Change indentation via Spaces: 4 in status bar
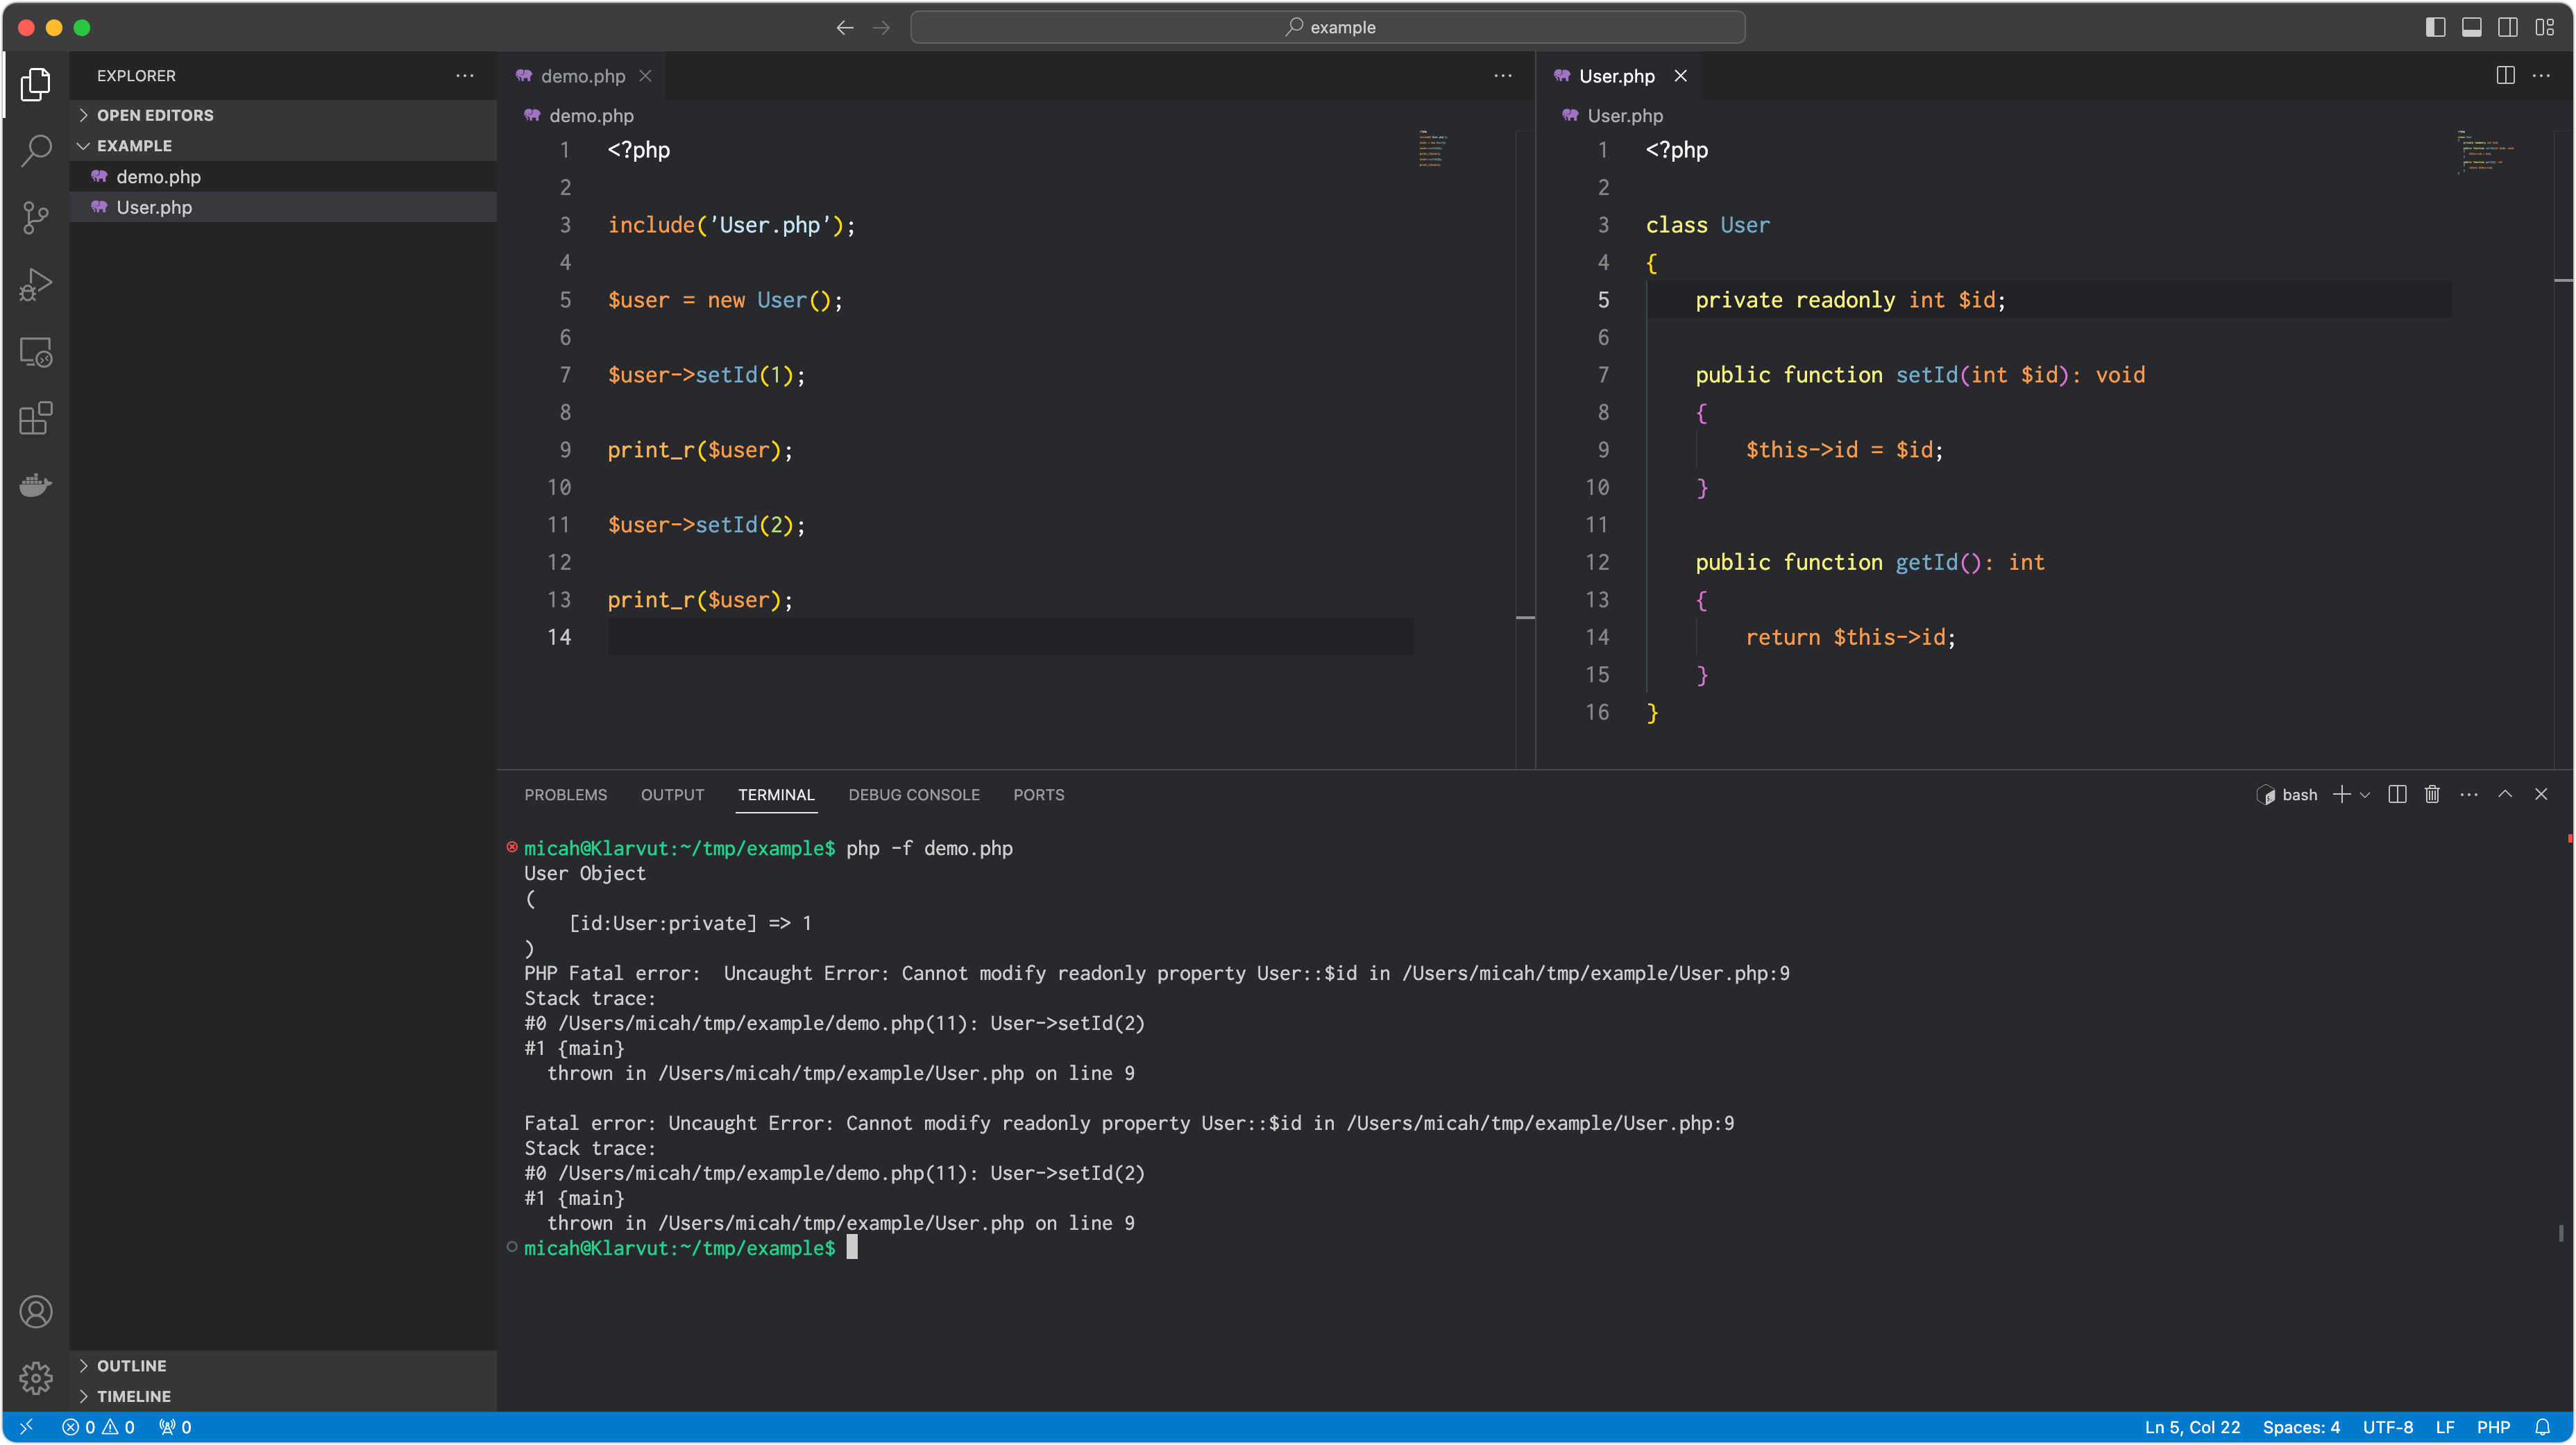The image size is (2576, 1445). (x=2302, y=1427)
